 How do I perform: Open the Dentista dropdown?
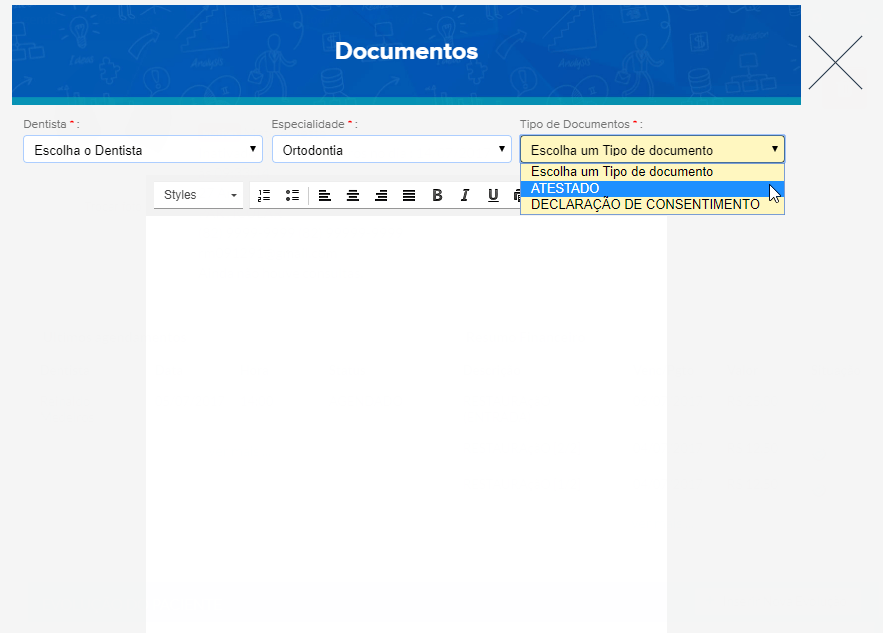[x=143, y=150]
